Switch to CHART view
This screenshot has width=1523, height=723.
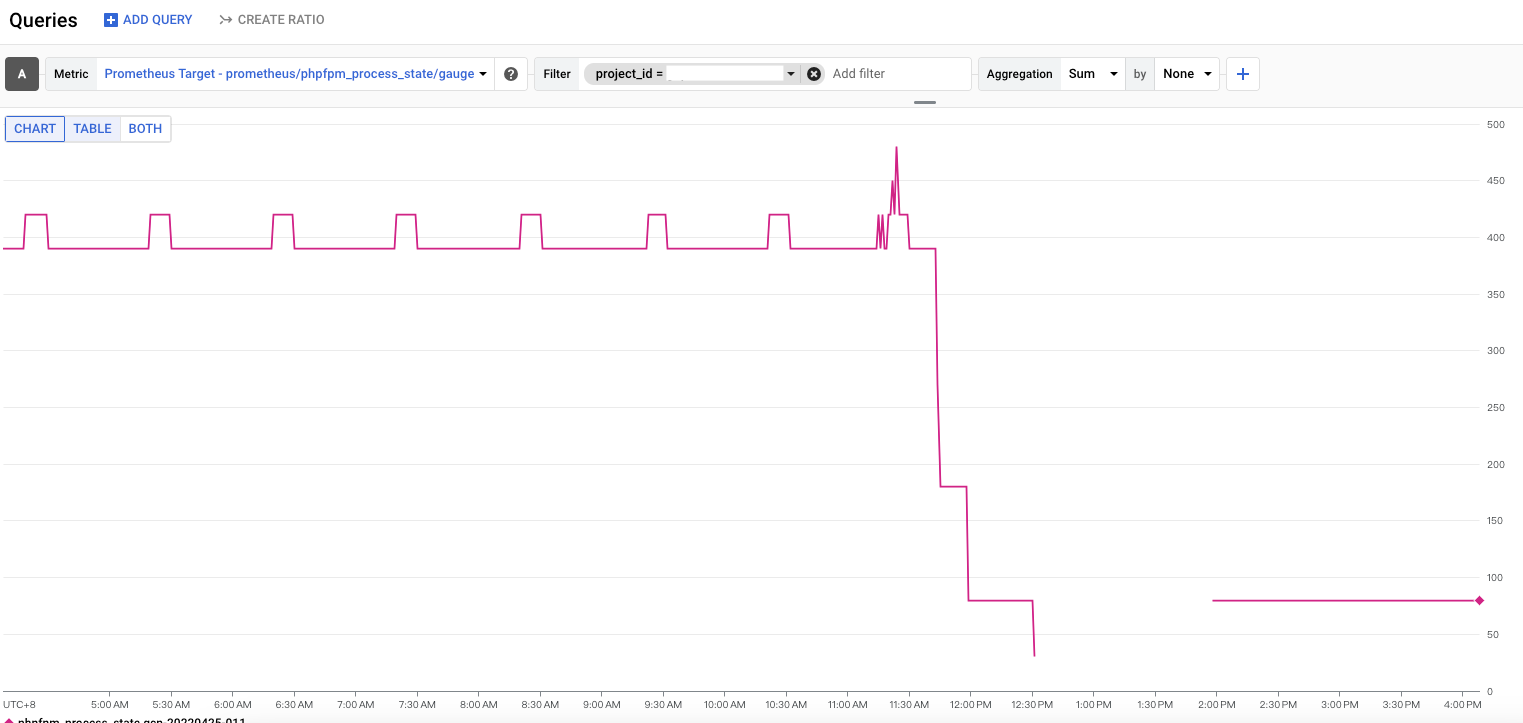[x=35, y=129]
